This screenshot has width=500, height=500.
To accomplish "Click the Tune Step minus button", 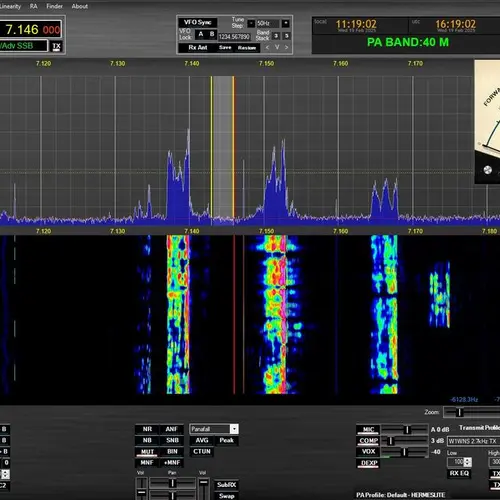I will point(251,23).
